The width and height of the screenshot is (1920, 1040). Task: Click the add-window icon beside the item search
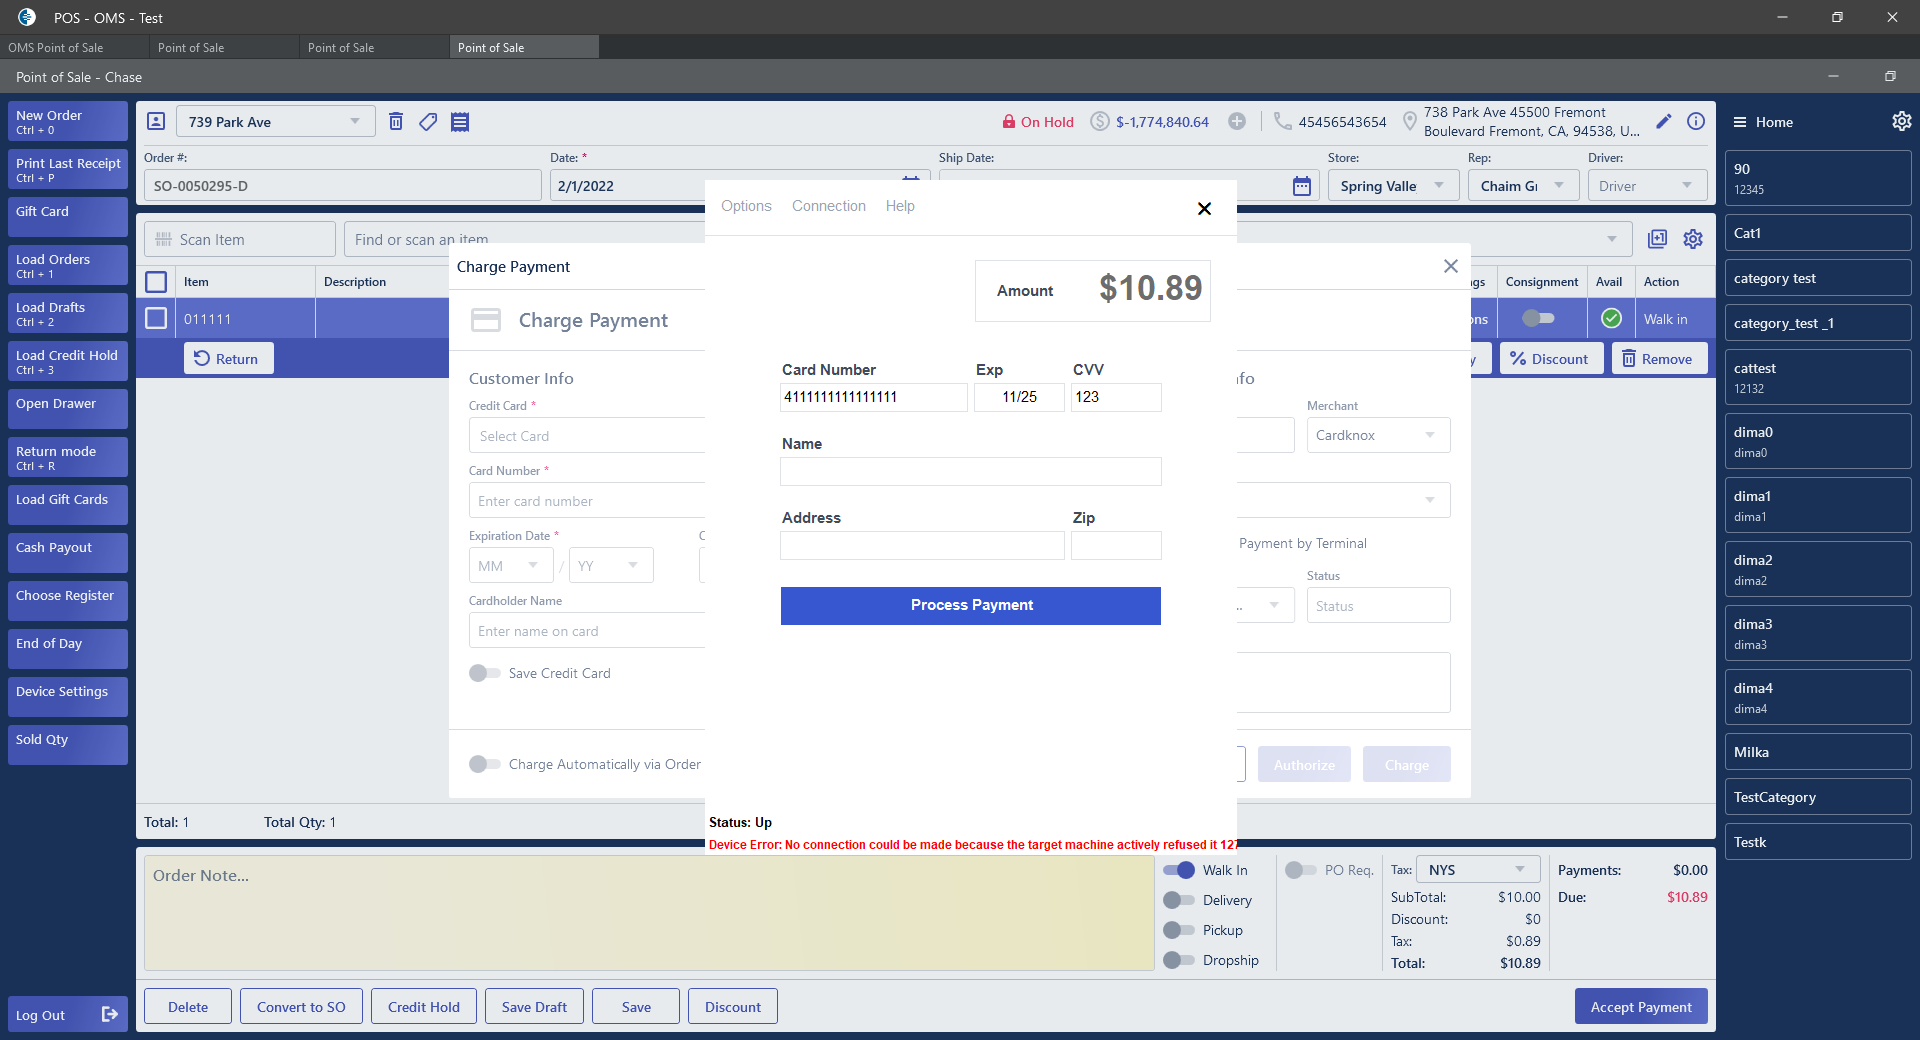(x=1658, y=239)
